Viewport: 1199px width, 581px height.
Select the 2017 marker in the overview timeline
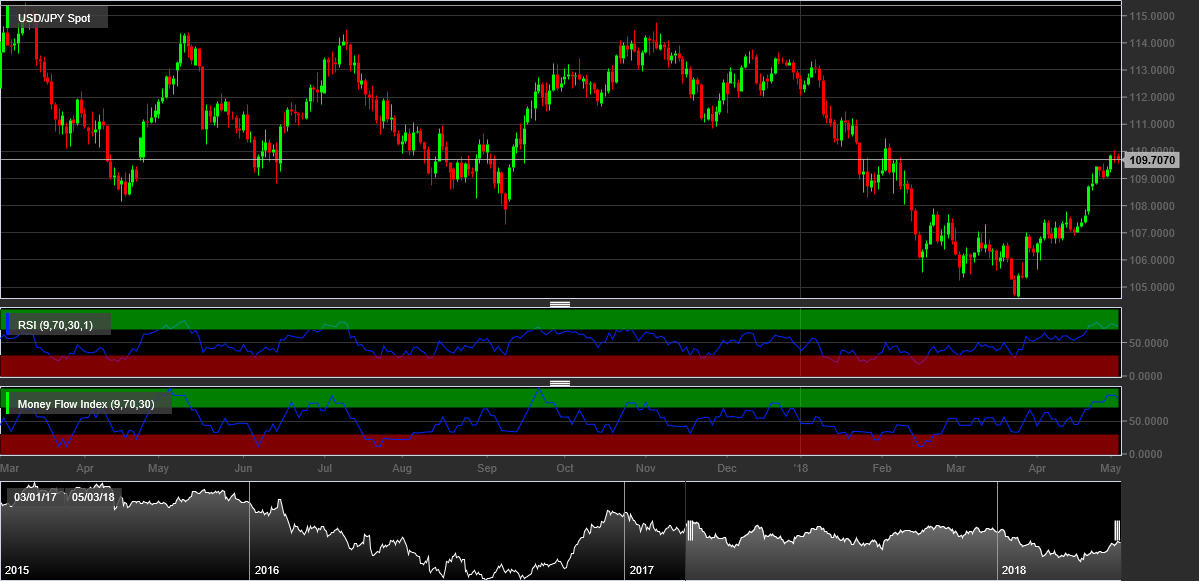coord(641,570)
